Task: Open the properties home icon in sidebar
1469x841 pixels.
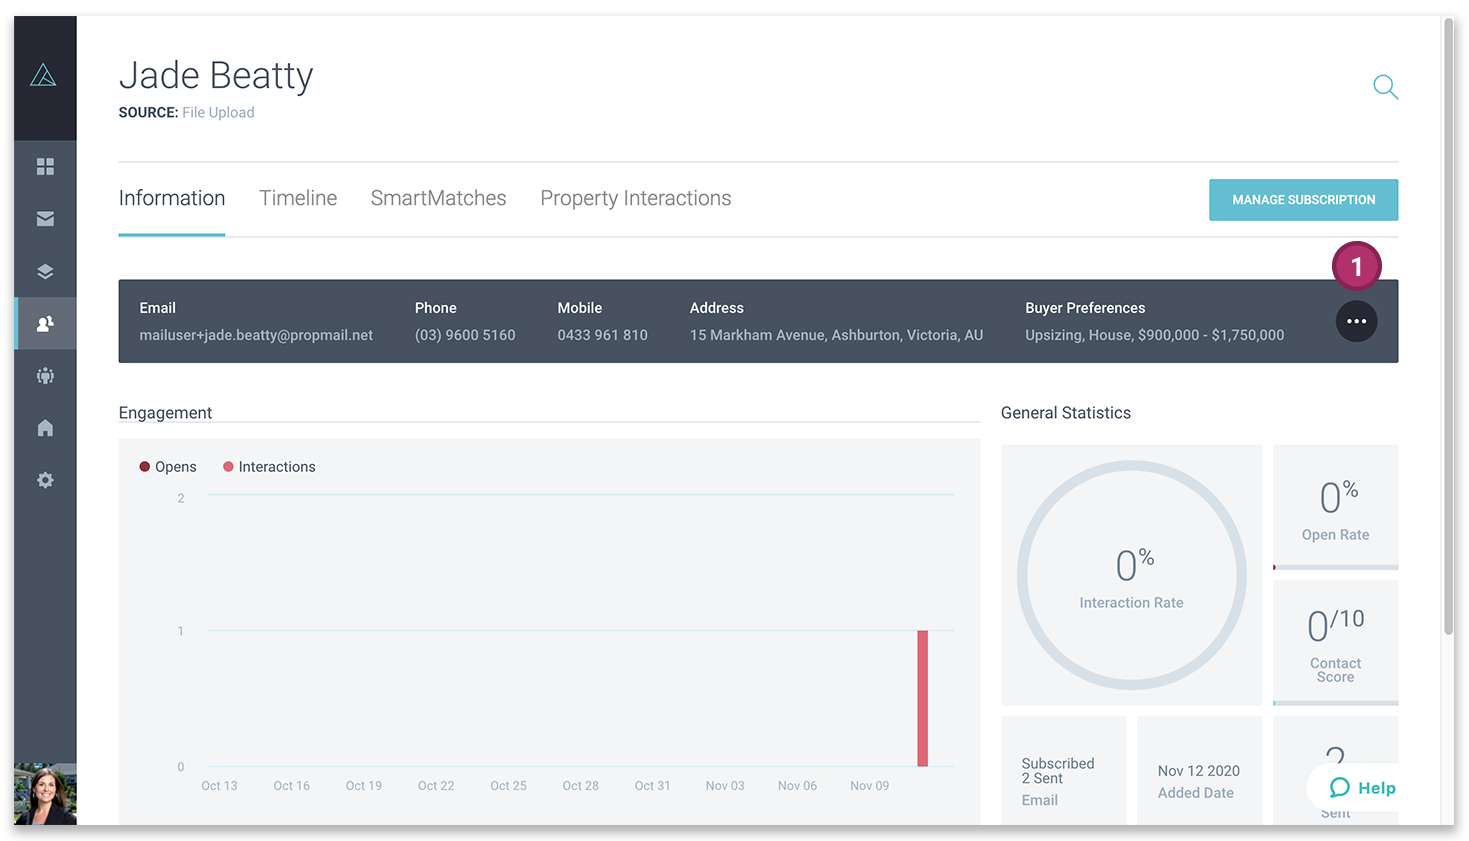Action: [x=45, y=427]
